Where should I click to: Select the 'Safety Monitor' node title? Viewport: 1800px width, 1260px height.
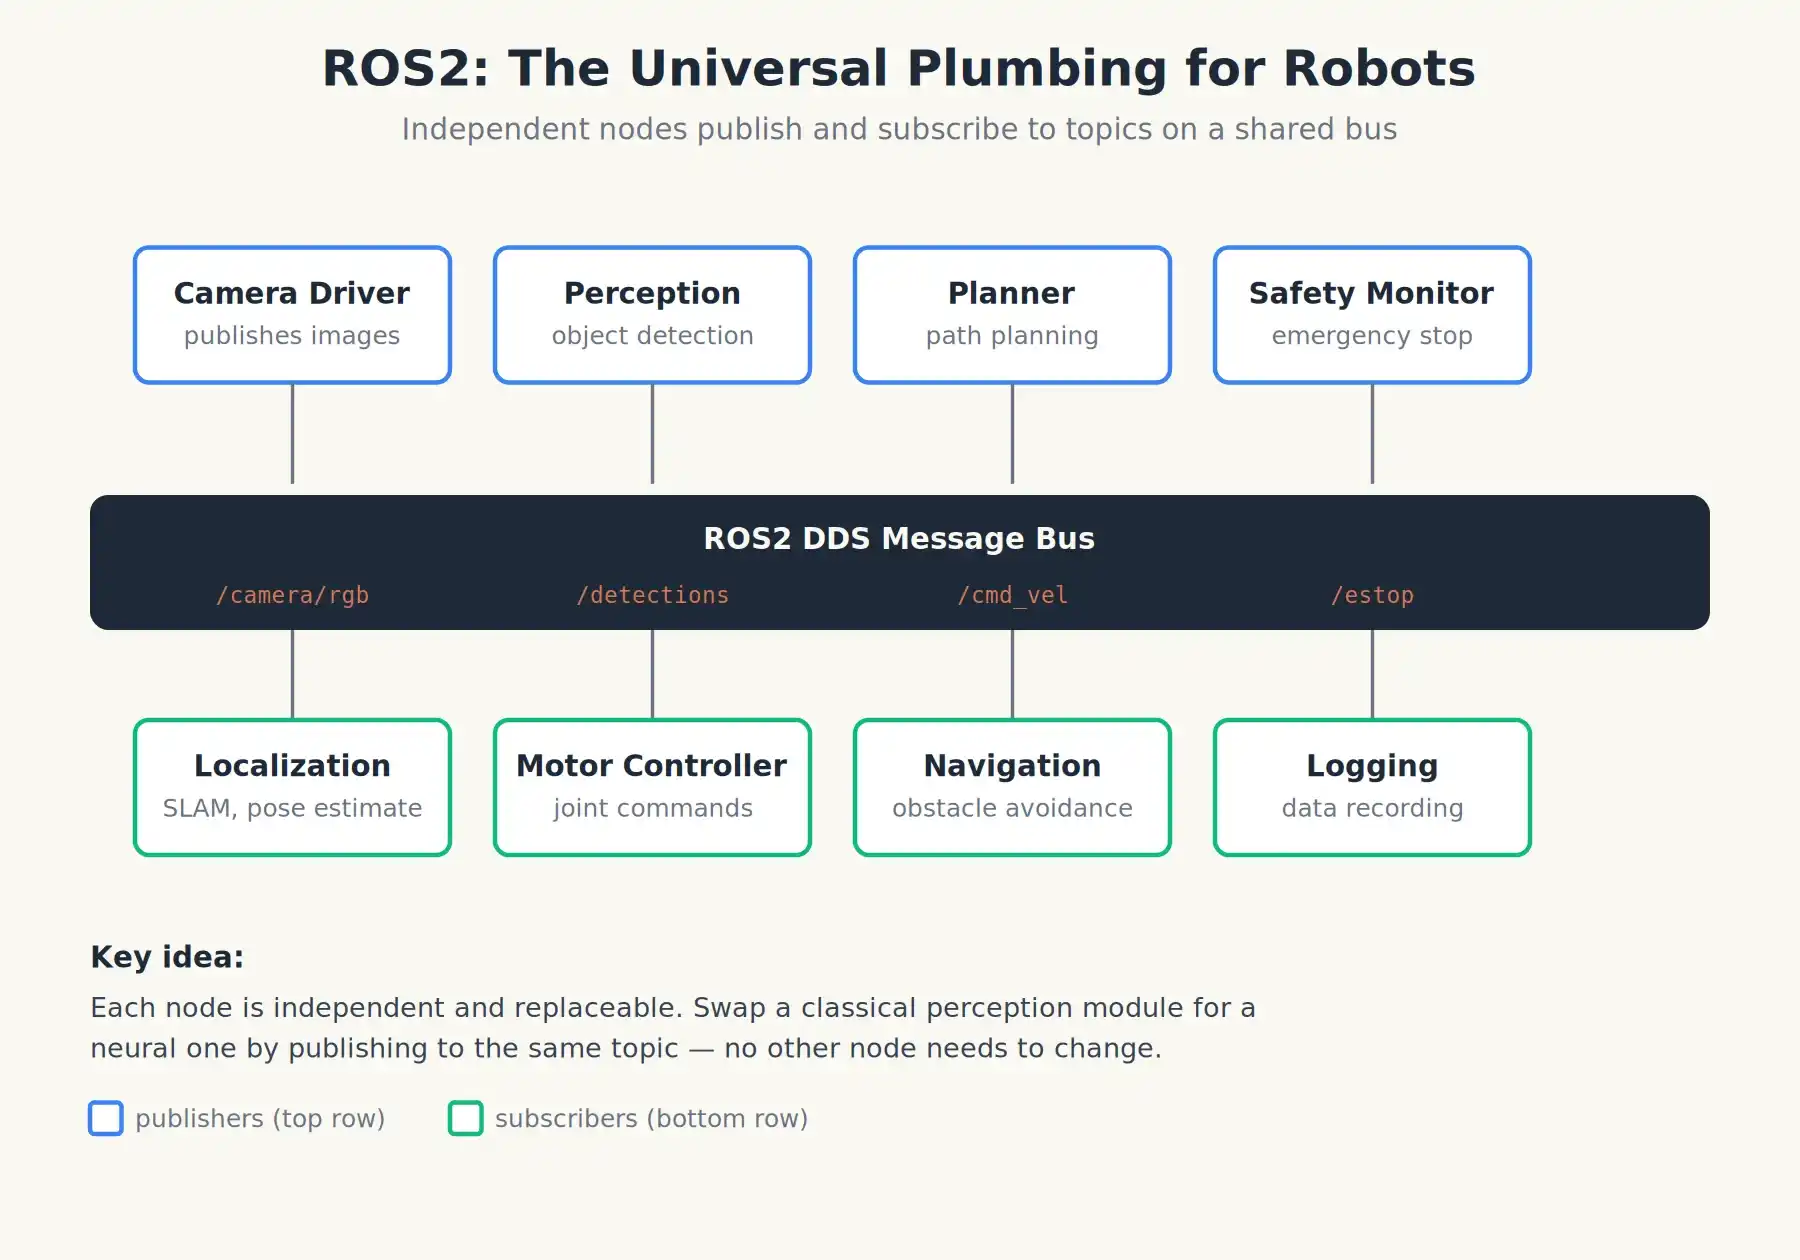pos(1372,293)
